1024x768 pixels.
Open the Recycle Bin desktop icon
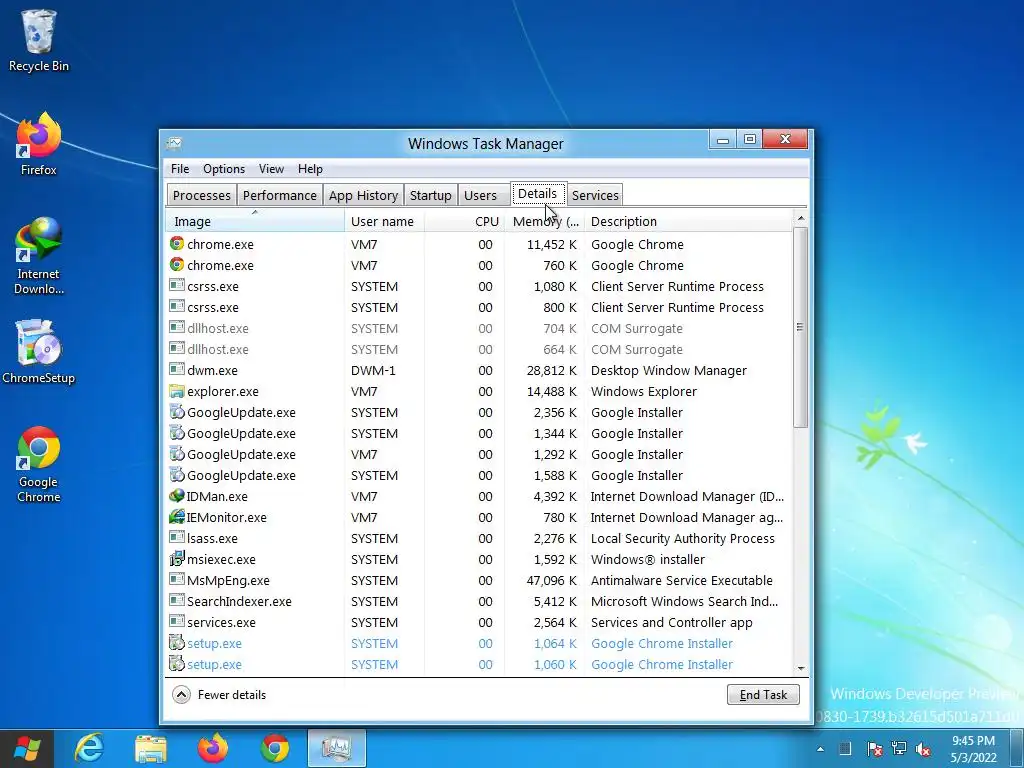[39, 40]
